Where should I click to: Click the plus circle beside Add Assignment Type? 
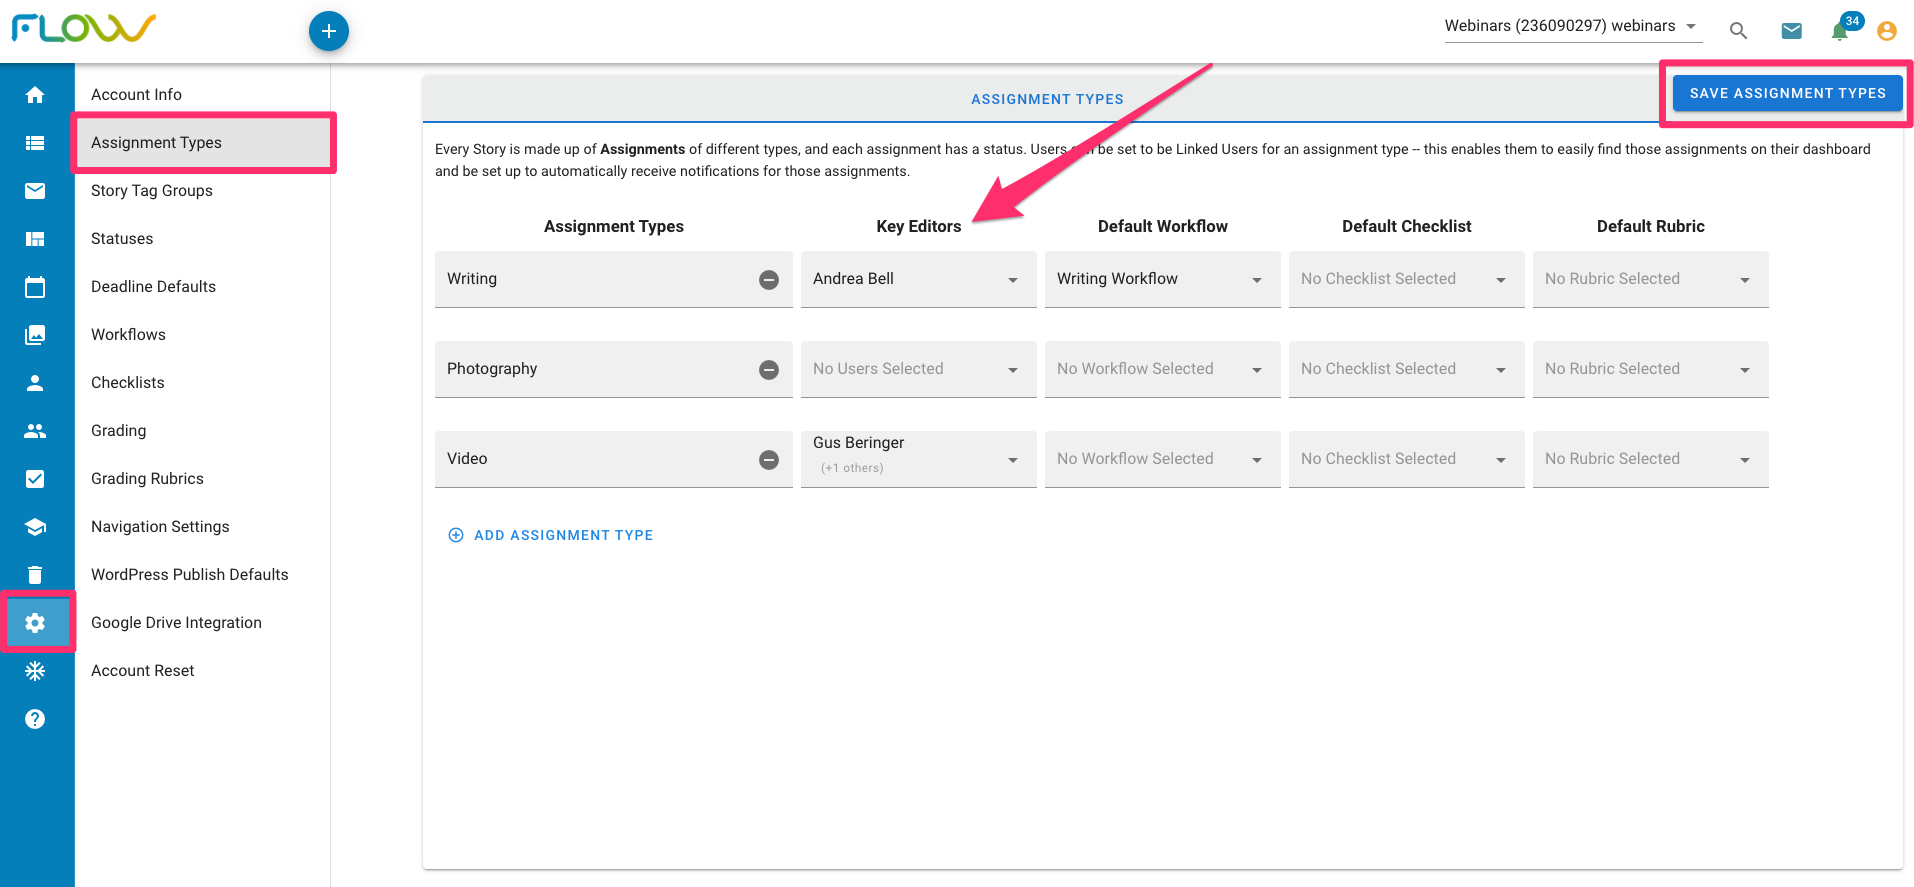[456, 535]
